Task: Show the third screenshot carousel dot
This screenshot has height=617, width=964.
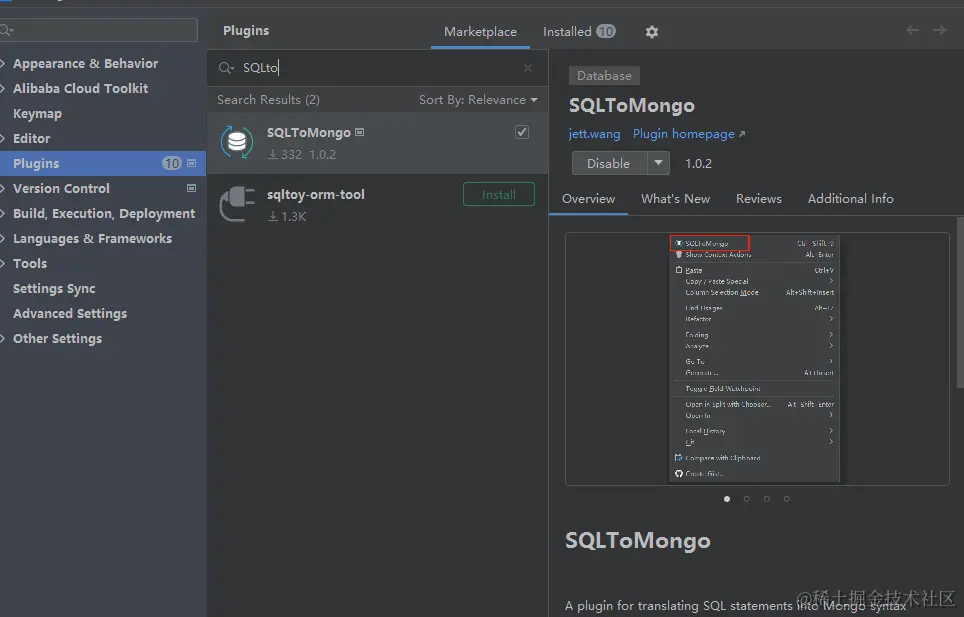Action: pos(767,499)
